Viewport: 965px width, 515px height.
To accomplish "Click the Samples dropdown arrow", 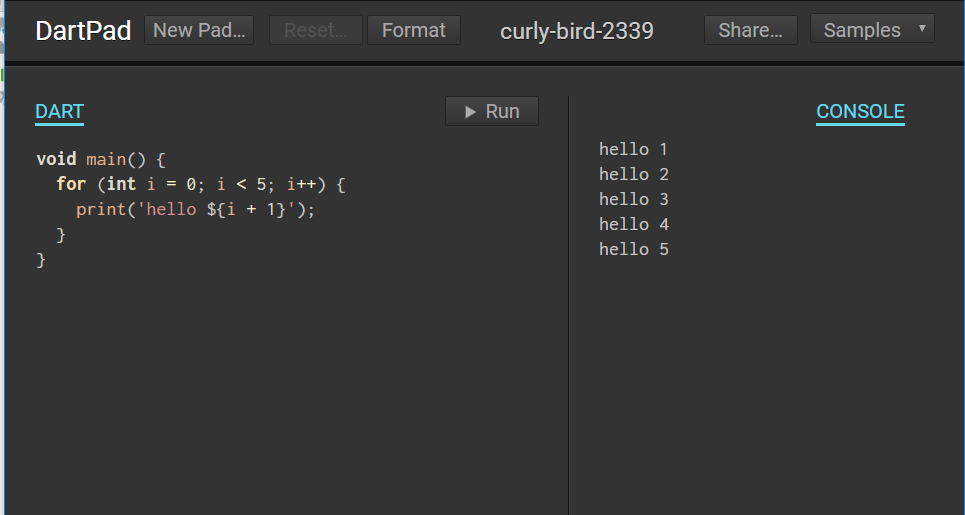I will point(922,28).
